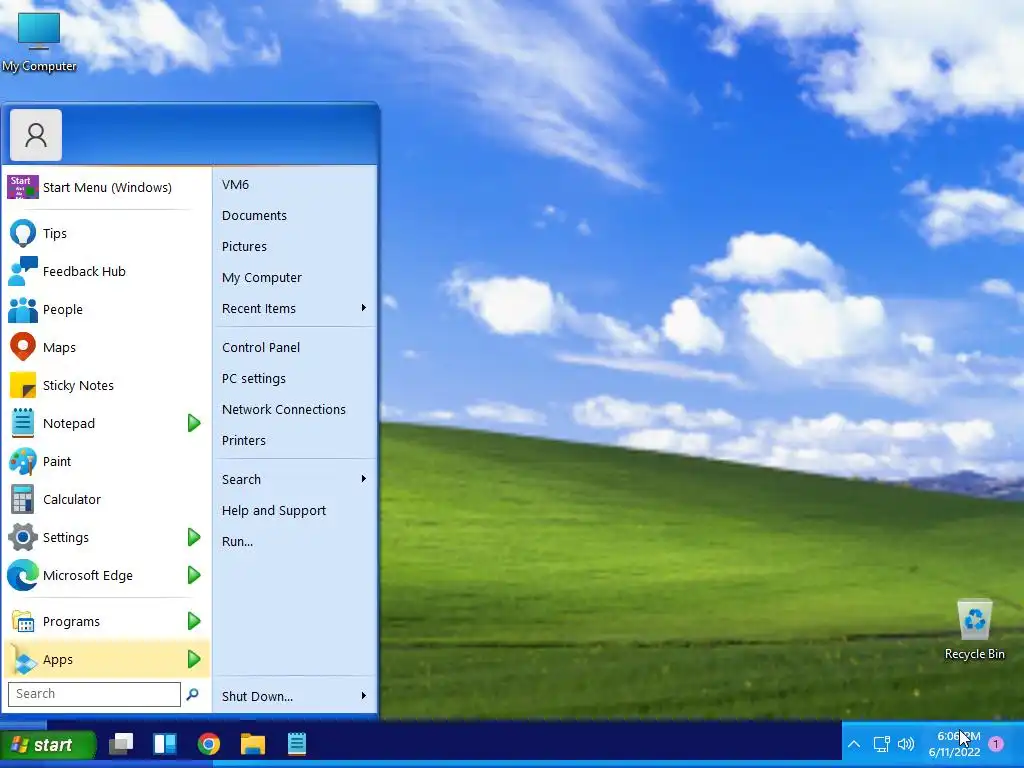The image size is (1024, 768).
Task: Launch Google Chrome from taskbar
Action: 209,744
